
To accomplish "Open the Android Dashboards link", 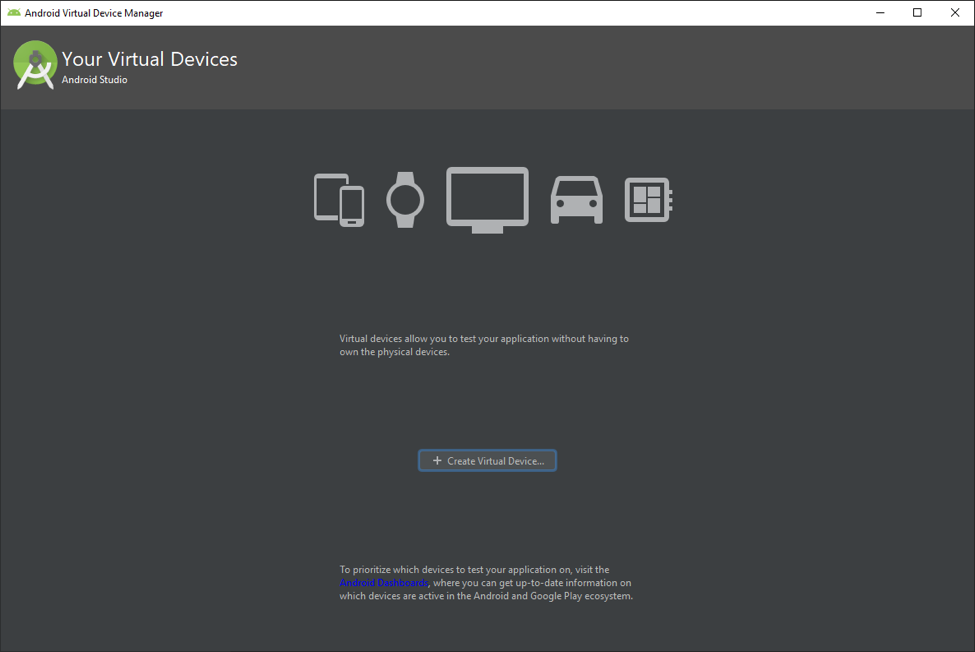I will [x=384, y=582].
